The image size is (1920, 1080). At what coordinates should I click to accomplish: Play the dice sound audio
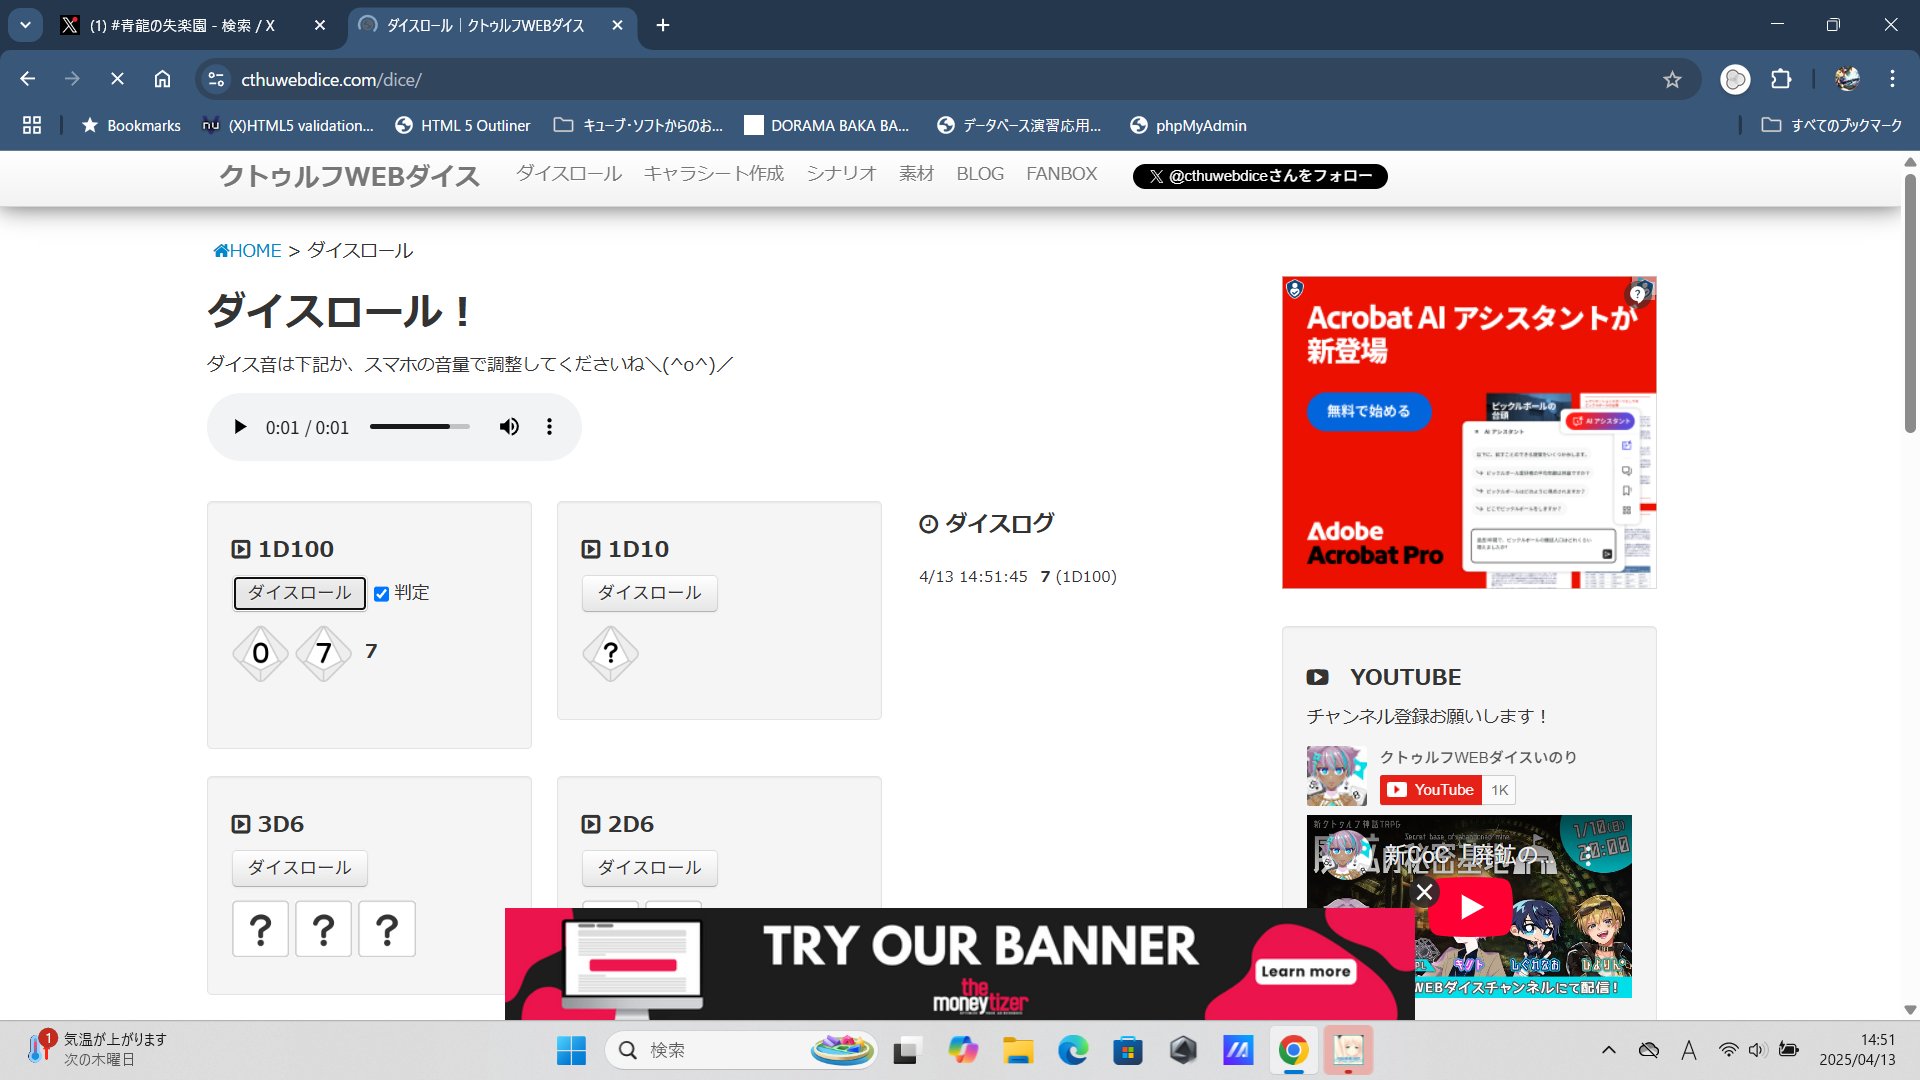[240, 427]
